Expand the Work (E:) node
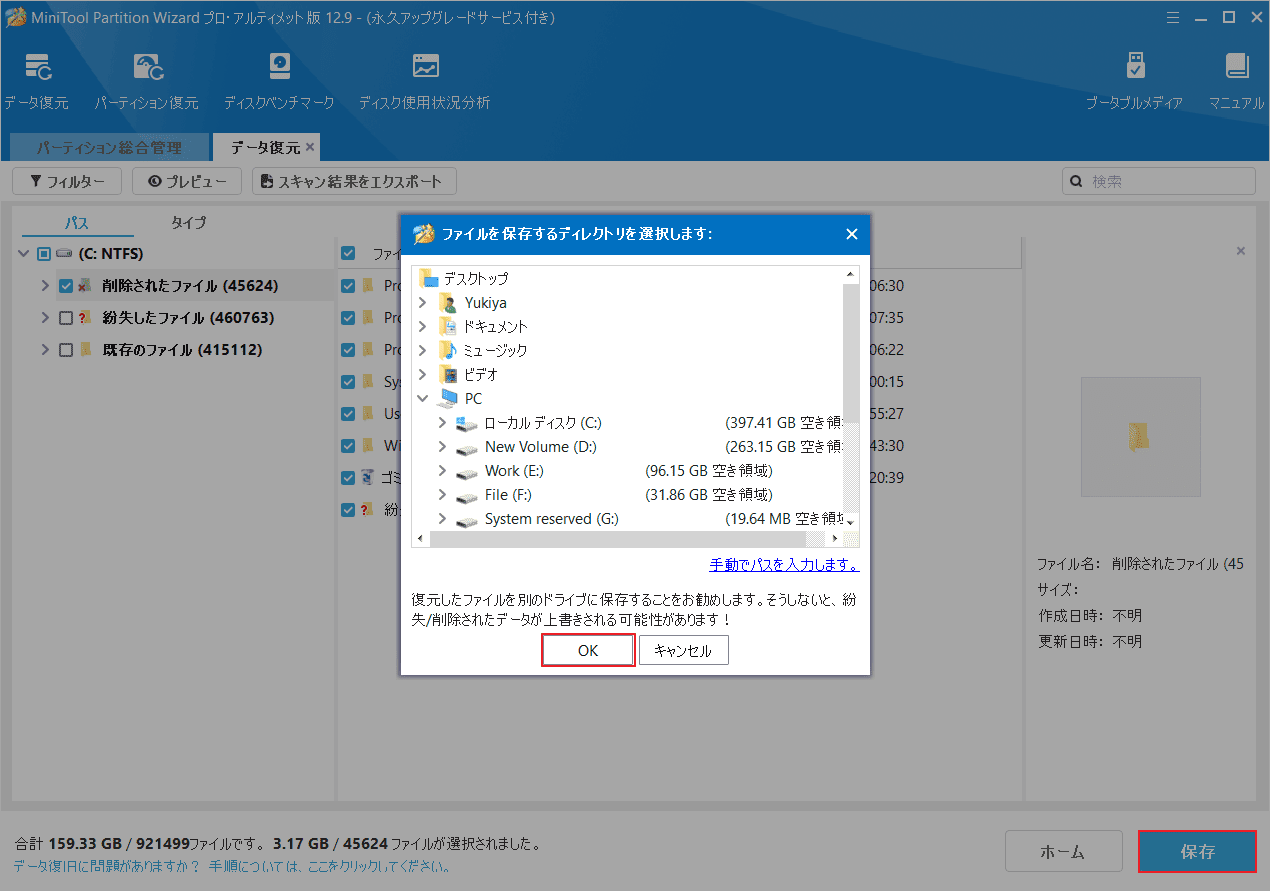 point(442,471)
